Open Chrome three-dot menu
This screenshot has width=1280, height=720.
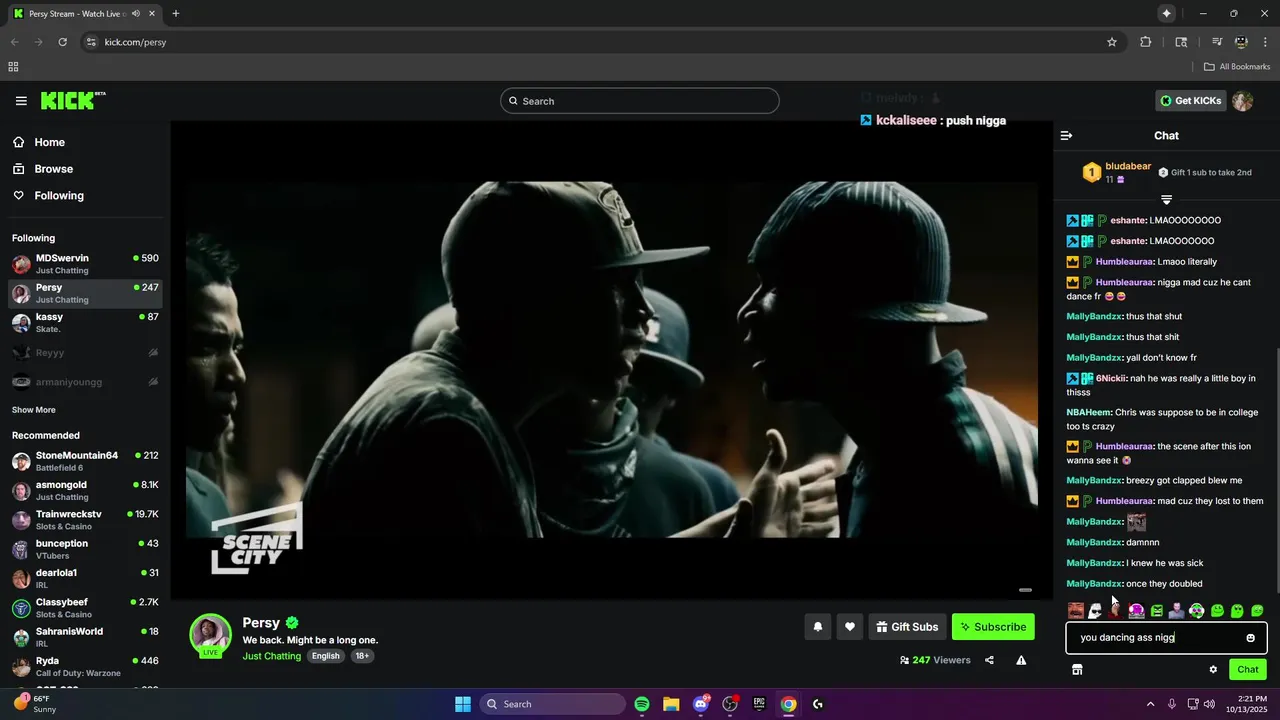[1265, 42]
